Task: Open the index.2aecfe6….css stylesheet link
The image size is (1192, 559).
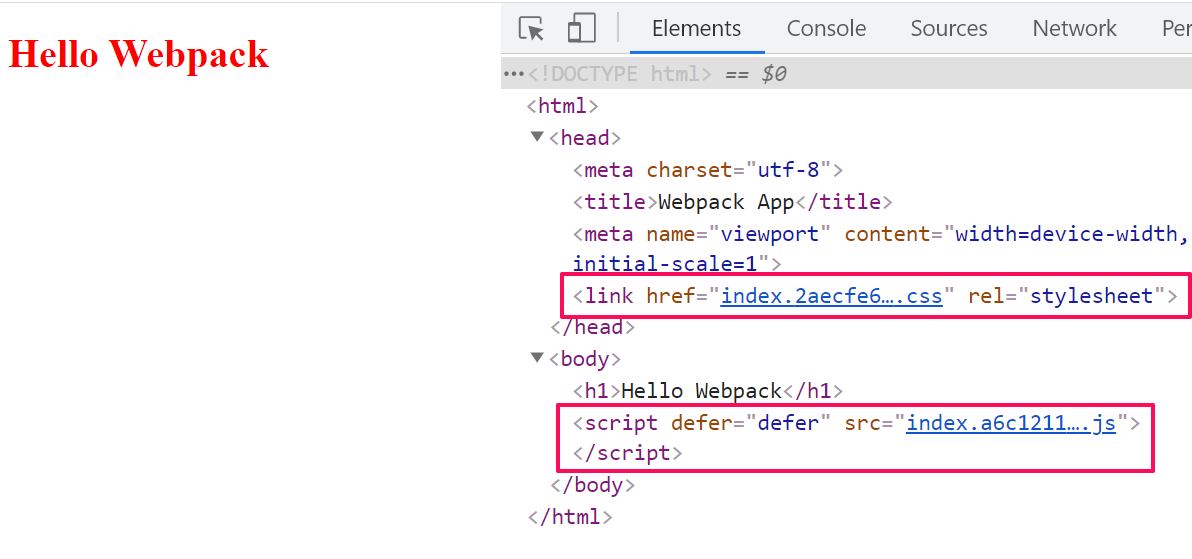Action: 832,296
